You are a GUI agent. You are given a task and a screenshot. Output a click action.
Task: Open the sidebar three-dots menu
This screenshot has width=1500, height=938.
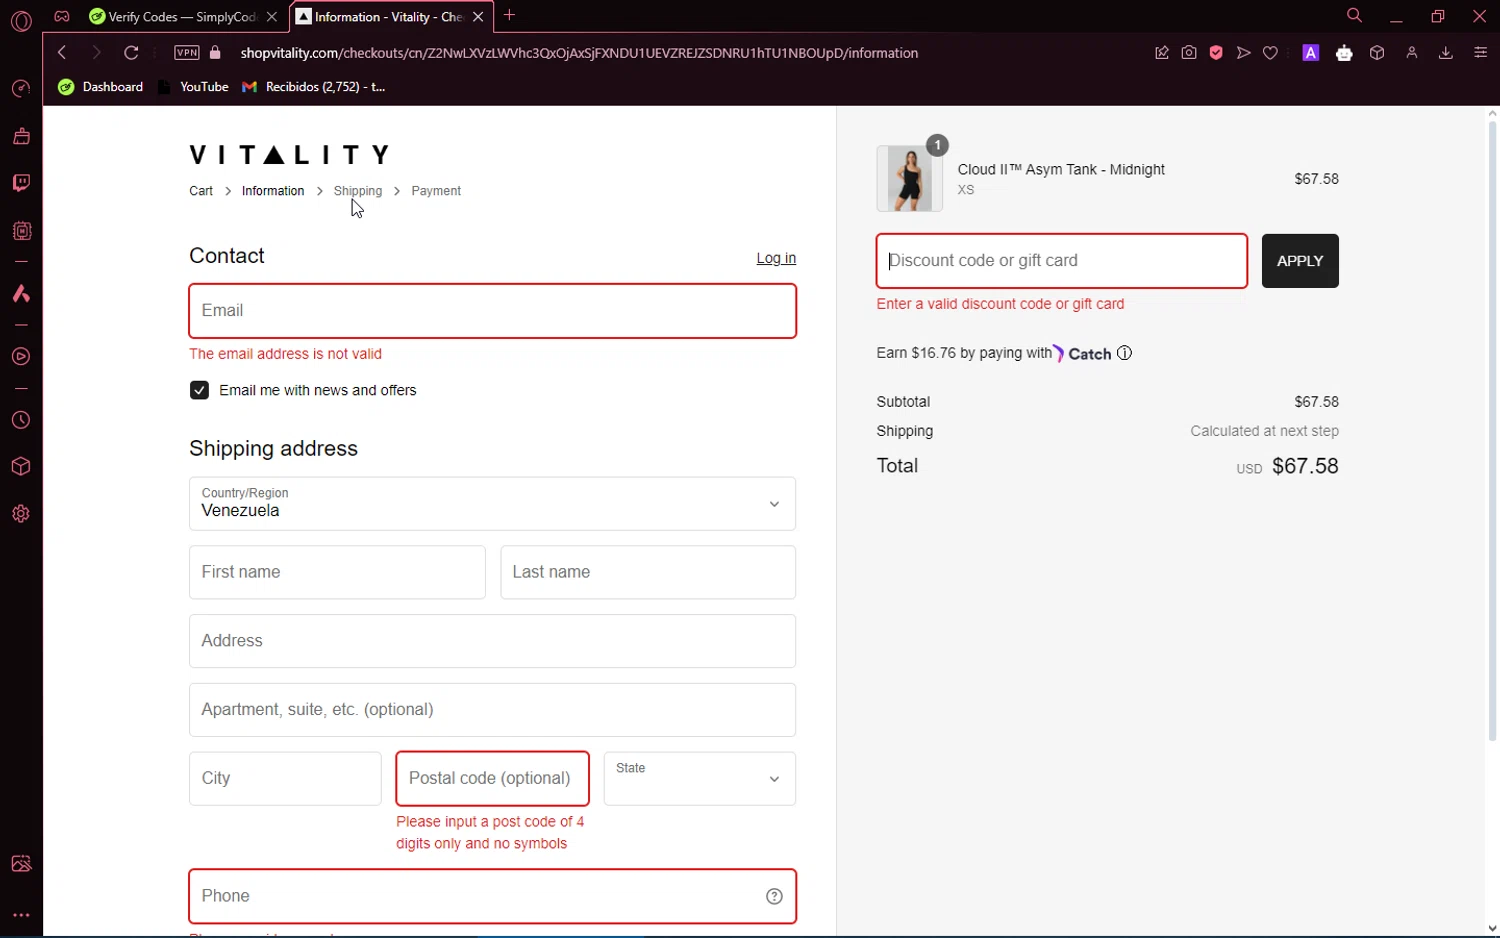pos(21,915)
